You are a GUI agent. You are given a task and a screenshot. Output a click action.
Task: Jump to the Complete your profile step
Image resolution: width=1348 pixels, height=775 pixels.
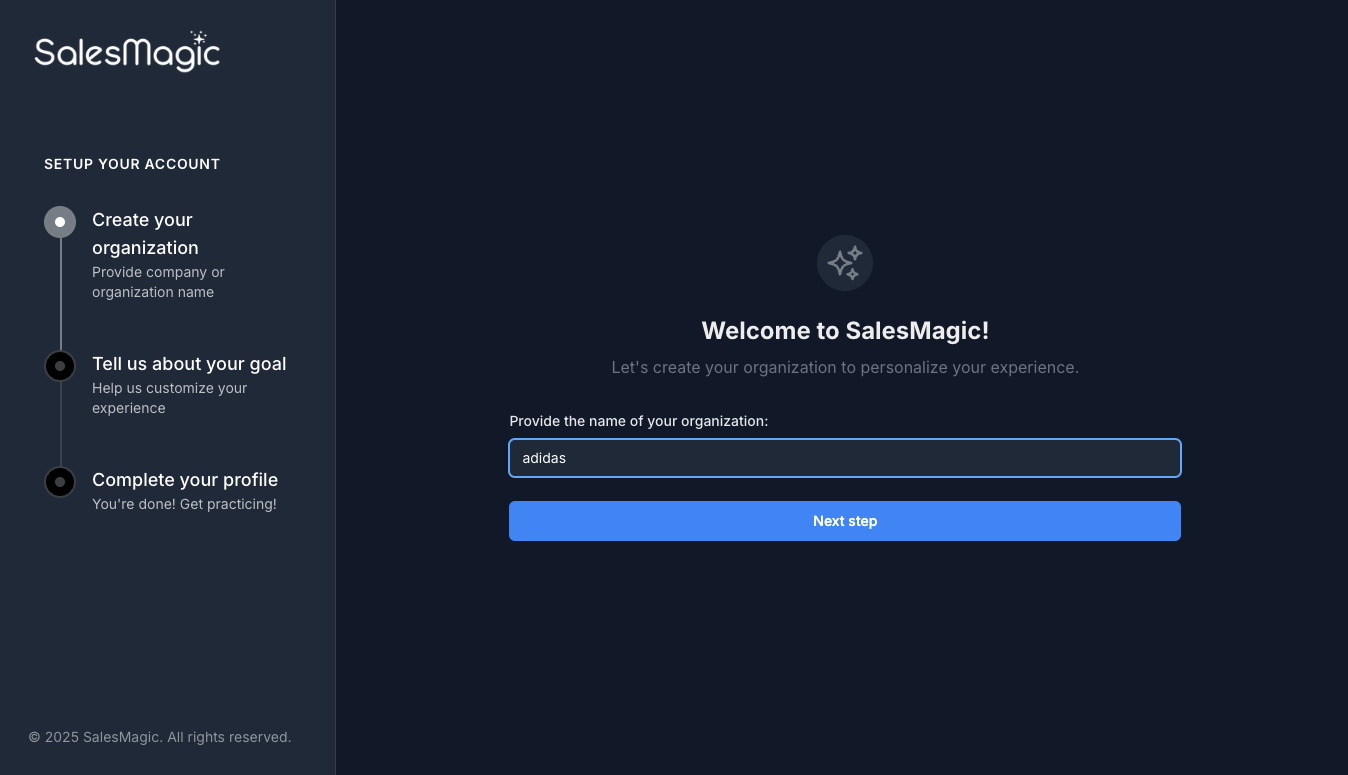[x=185, y=480]
